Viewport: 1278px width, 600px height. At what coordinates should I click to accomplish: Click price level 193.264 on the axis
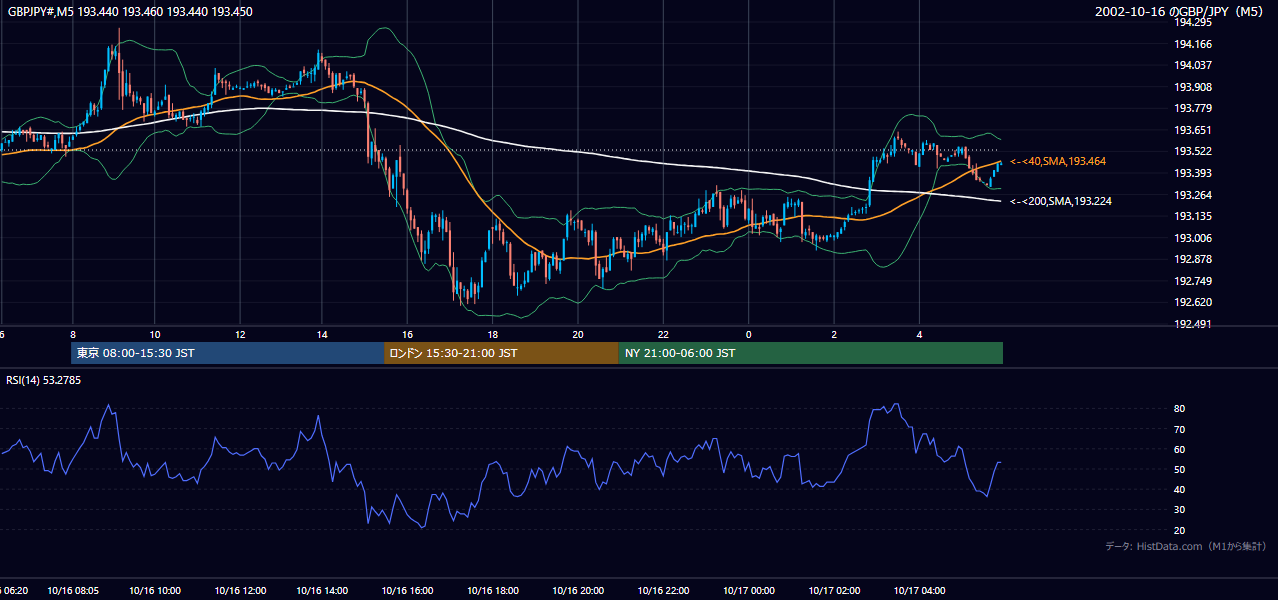[1193, 195]
